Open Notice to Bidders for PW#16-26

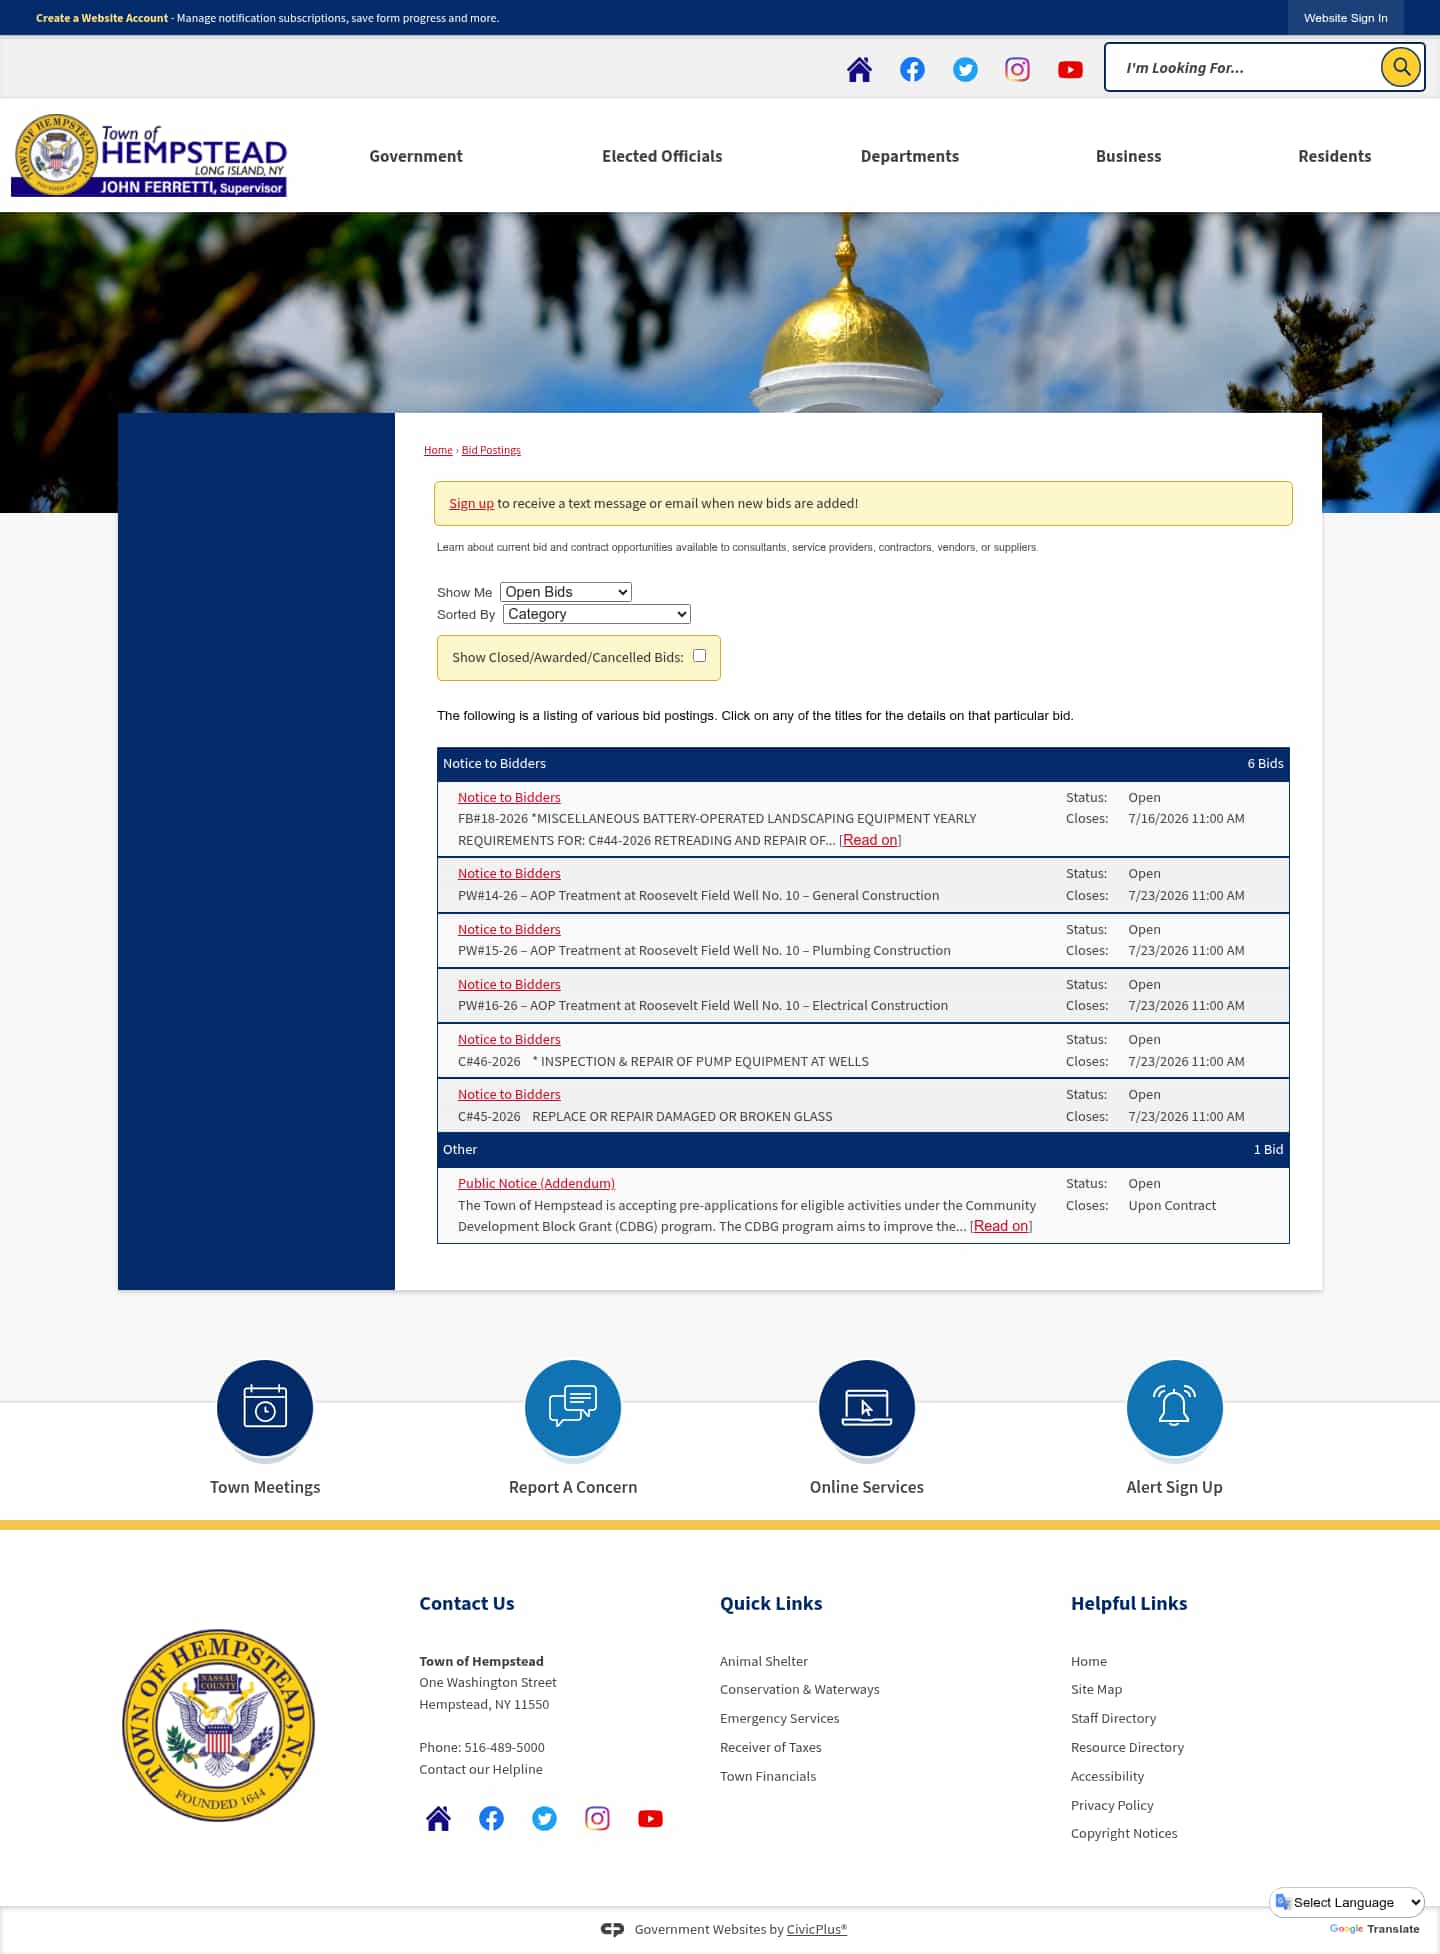[x=509, y=984]
